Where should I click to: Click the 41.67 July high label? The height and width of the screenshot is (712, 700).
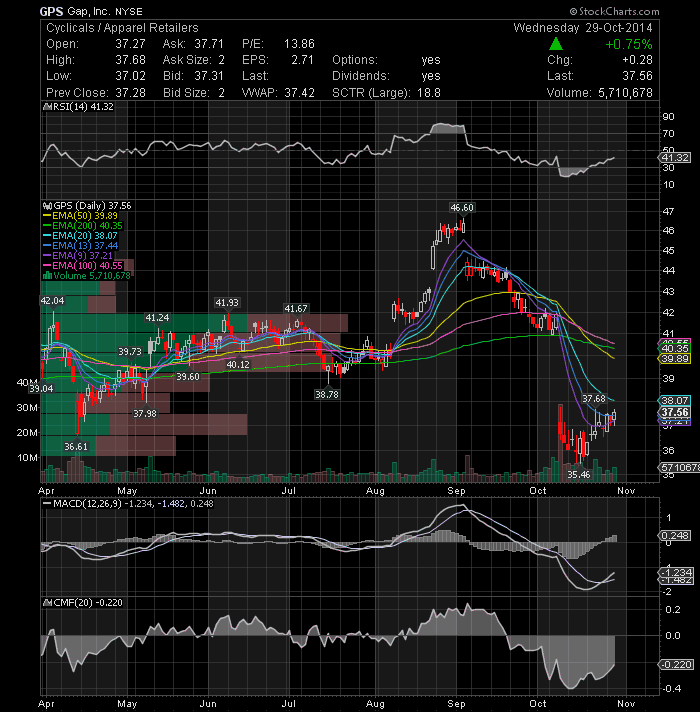click(x=296, y=309)
